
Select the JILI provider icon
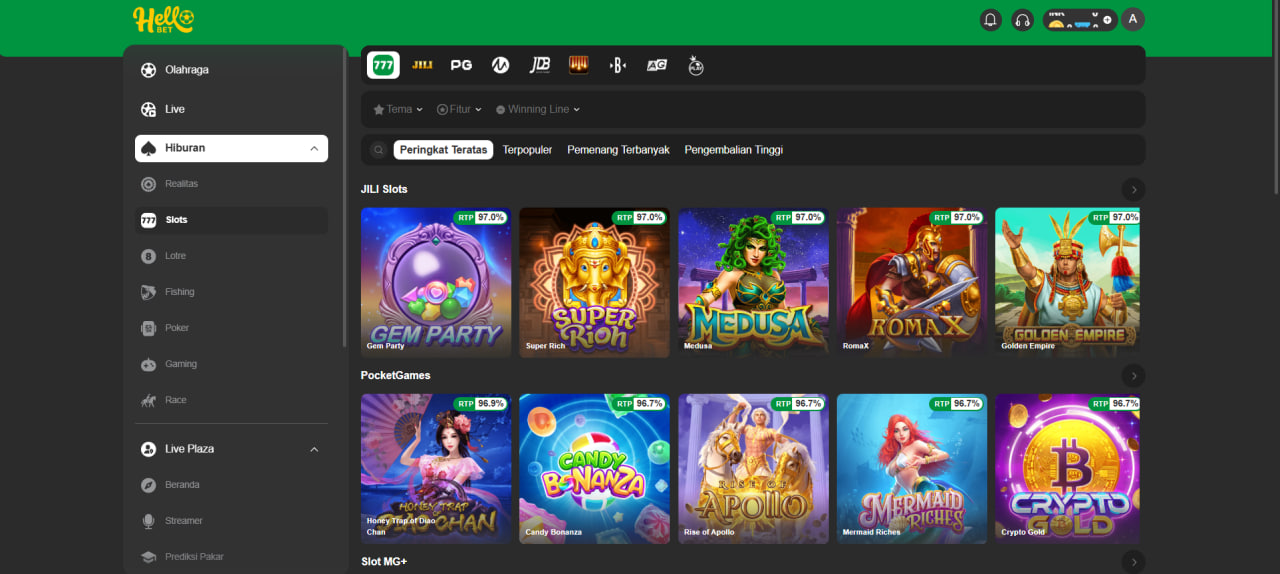(x=422, y=65)
